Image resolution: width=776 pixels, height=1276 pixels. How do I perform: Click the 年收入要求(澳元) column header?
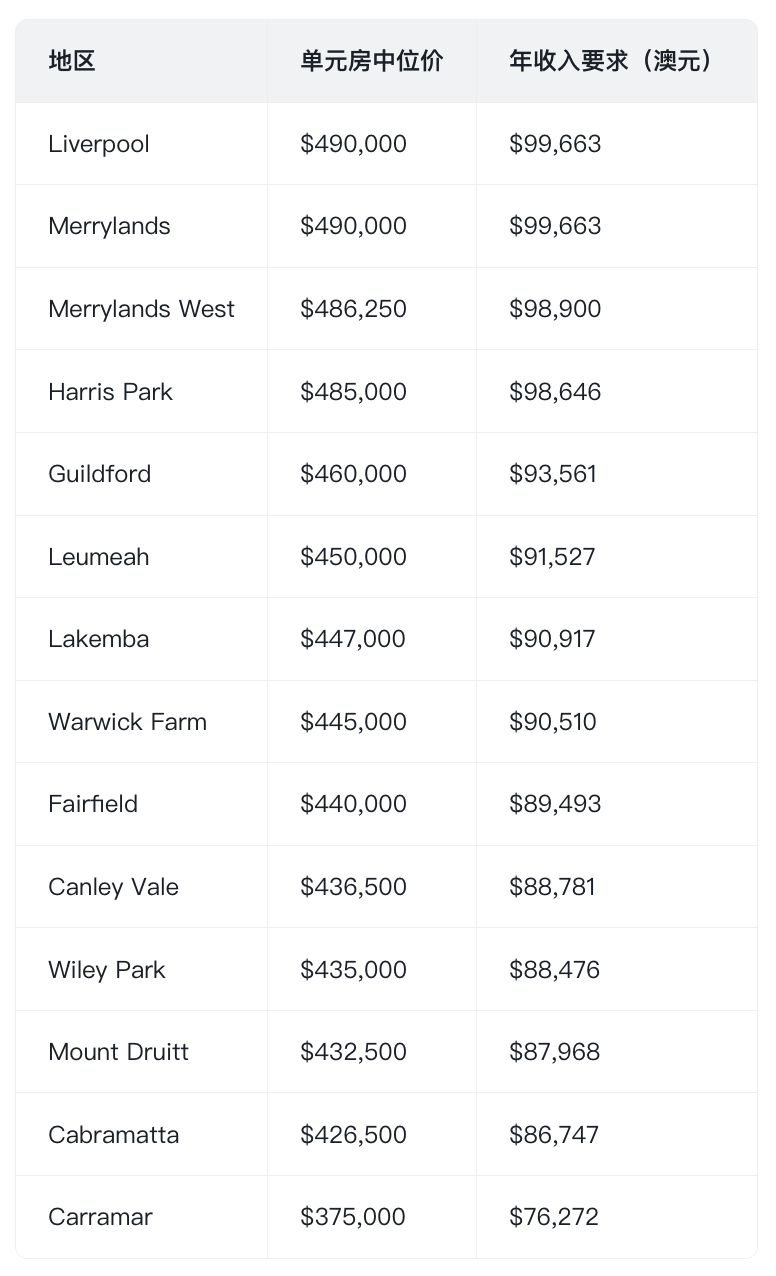pyautogui.click(x=613, y=61)
